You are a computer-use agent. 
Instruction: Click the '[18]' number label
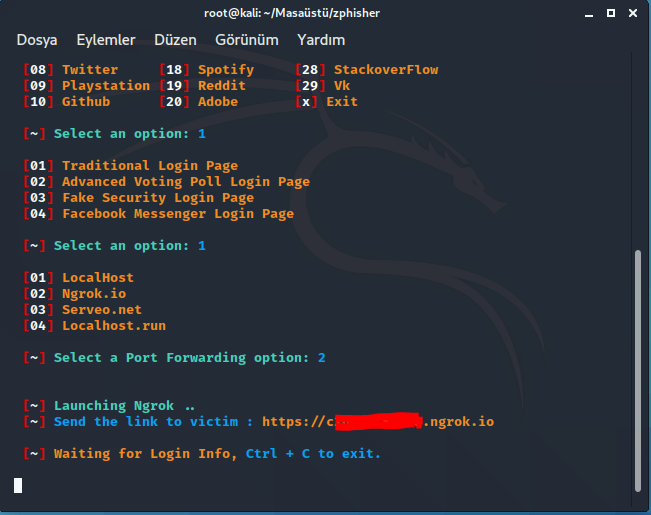(x=174, y=69)
